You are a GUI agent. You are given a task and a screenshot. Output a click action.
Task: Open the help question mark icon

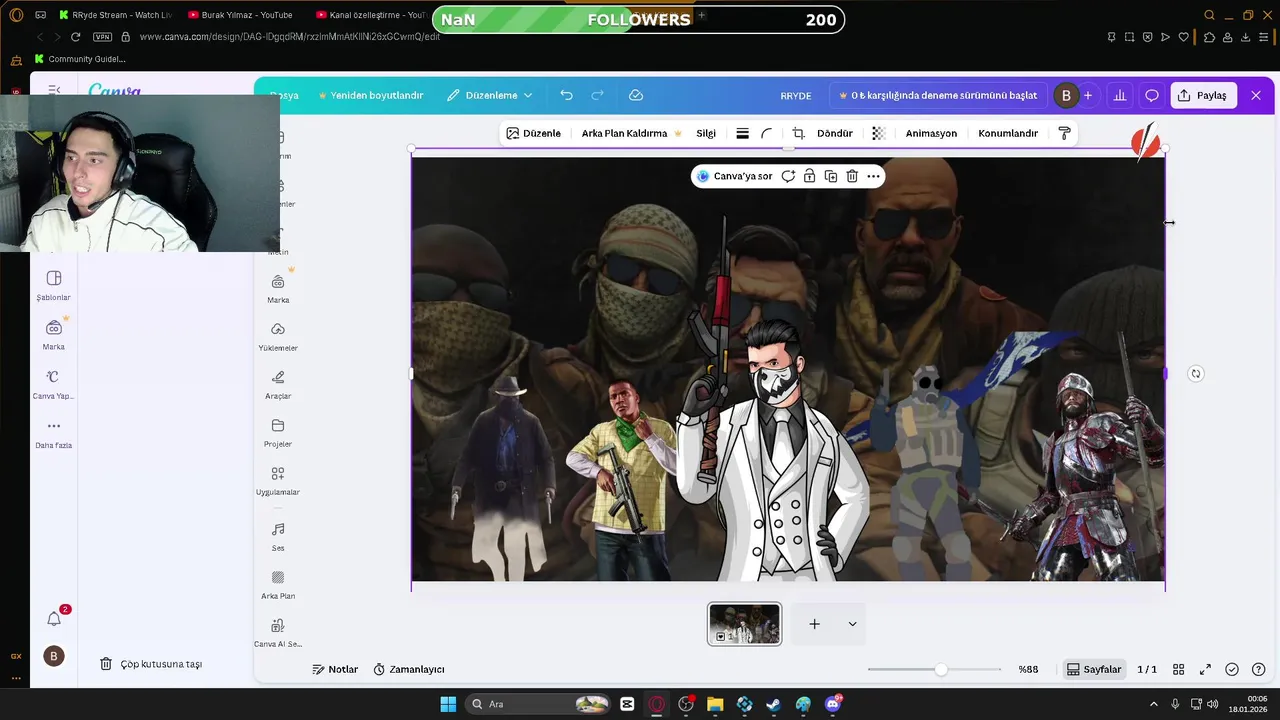[1259, 669]
